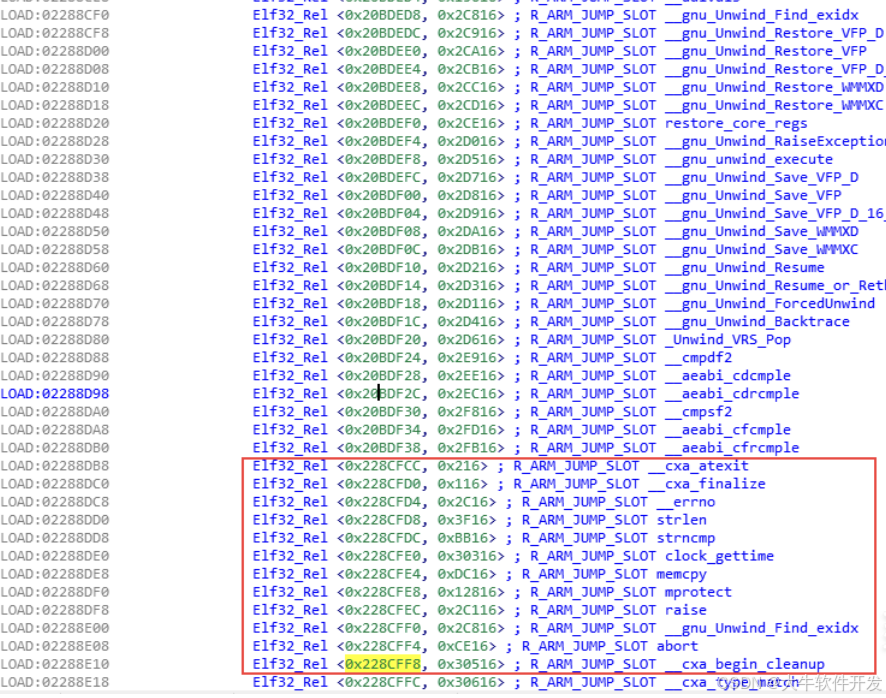Viewport: 886px width, 698px height.
Task: Click symbol __cmpsf2
Action: pos(698,411)
